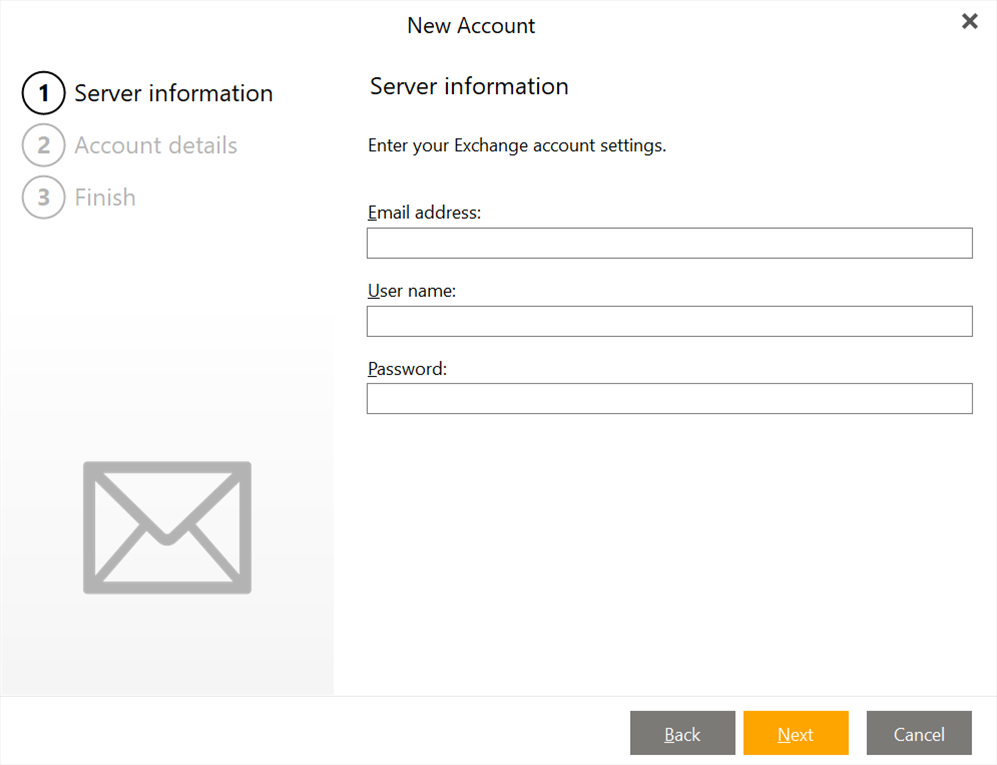The image size is (997, 765).
Task: Select the Account details step label
Action: click(x=156, y=146)
